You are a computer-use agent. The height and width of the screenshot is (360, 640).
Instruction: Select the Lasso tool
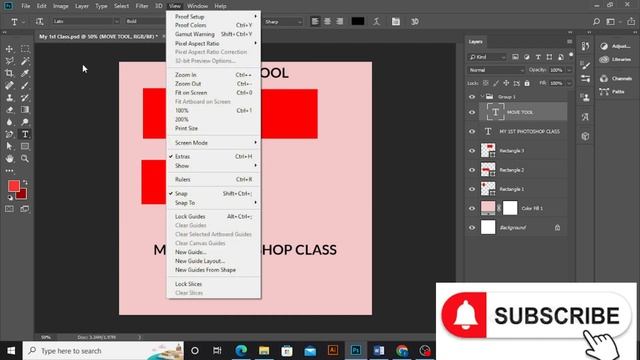(9, 61)
